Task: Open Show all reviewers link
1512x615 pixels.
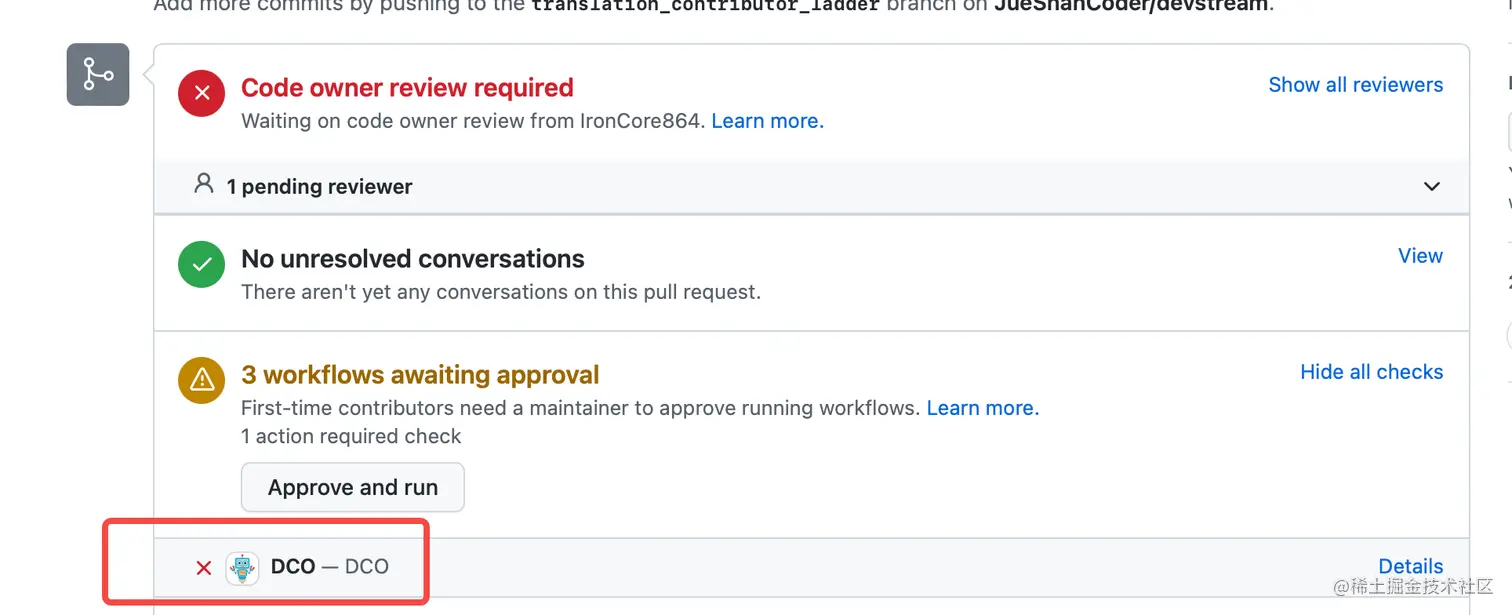Action: pos(1355,85)
